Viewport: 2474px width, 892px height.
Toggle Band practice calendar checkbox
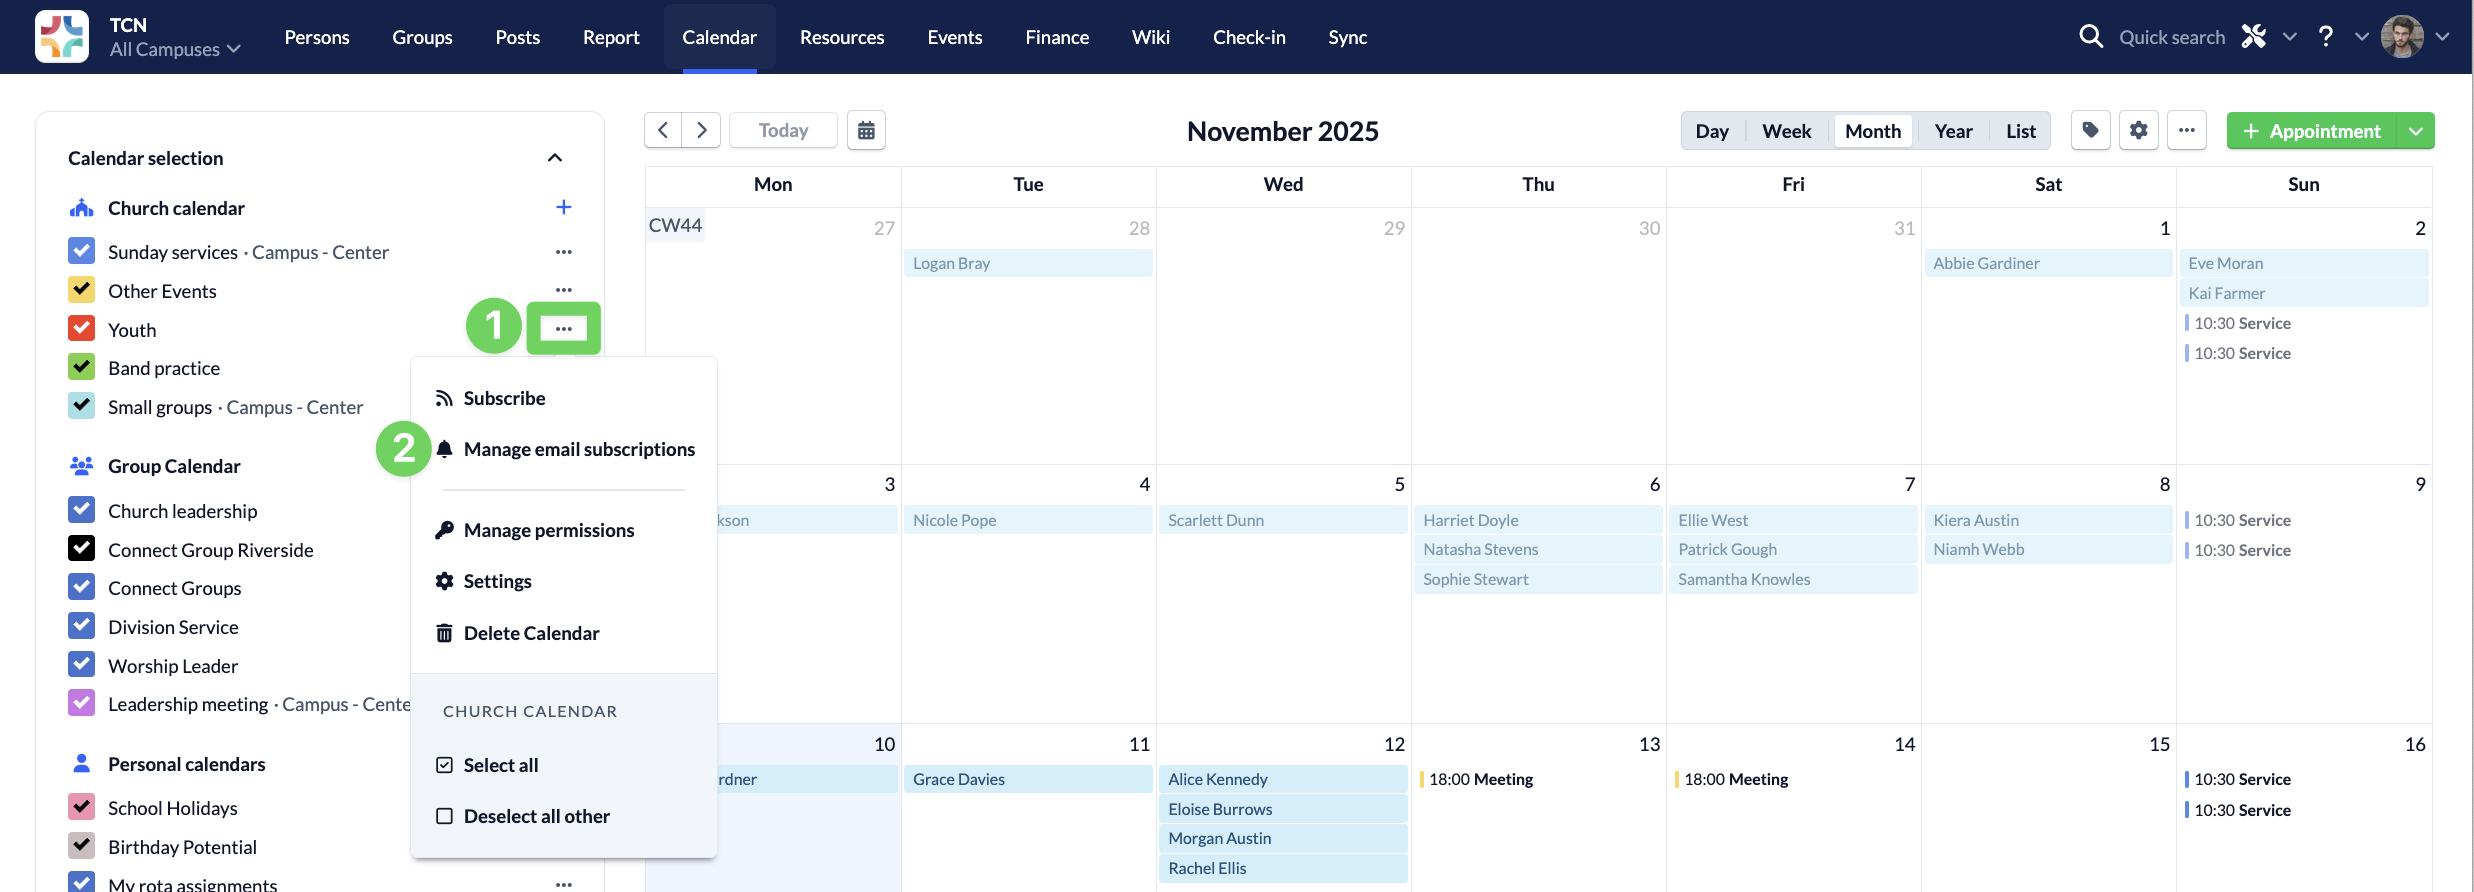82,368
